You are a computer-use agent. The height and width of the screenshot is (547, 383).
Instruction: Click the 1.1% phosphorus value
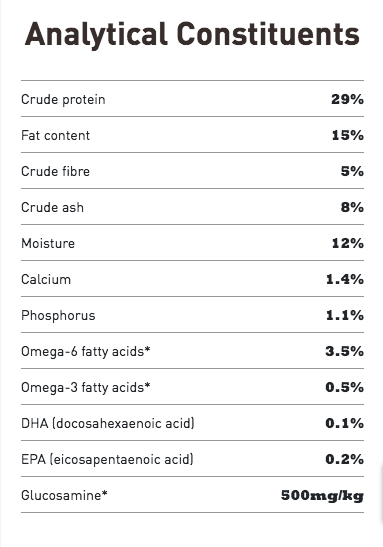coord(345,315)
